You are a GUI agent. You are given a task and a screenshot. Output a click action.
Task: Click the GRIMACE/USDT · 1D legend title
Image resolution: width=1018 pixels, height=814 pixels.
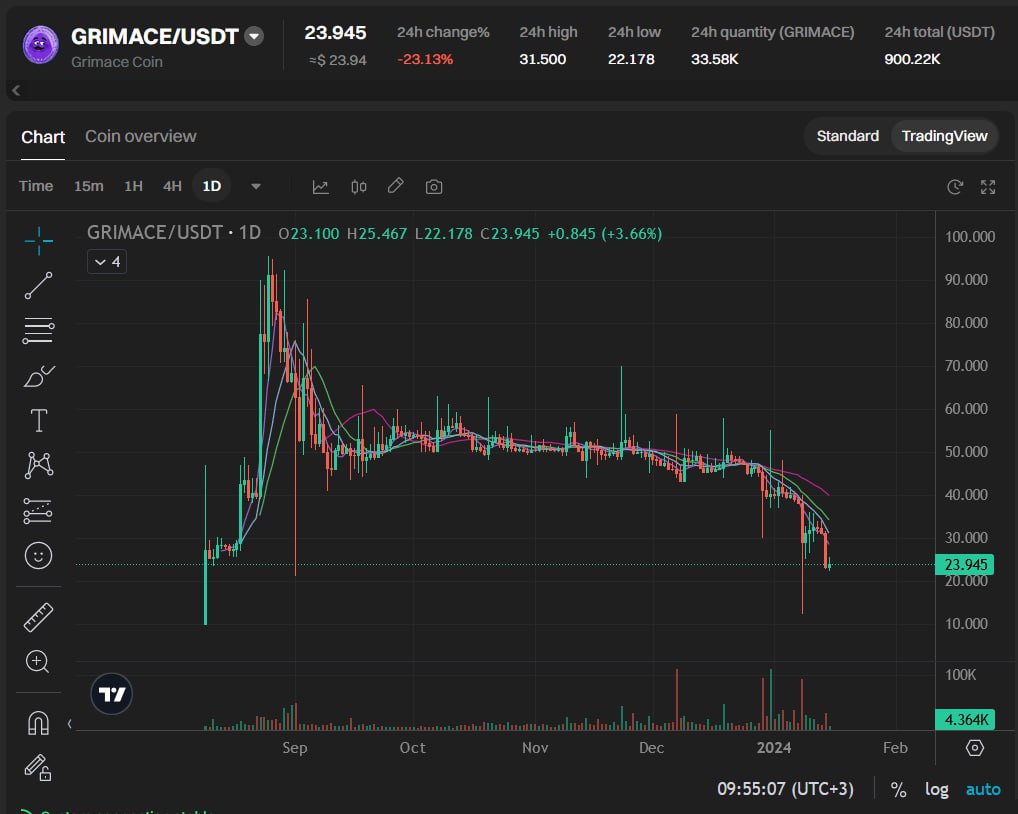tap(174, 232)
